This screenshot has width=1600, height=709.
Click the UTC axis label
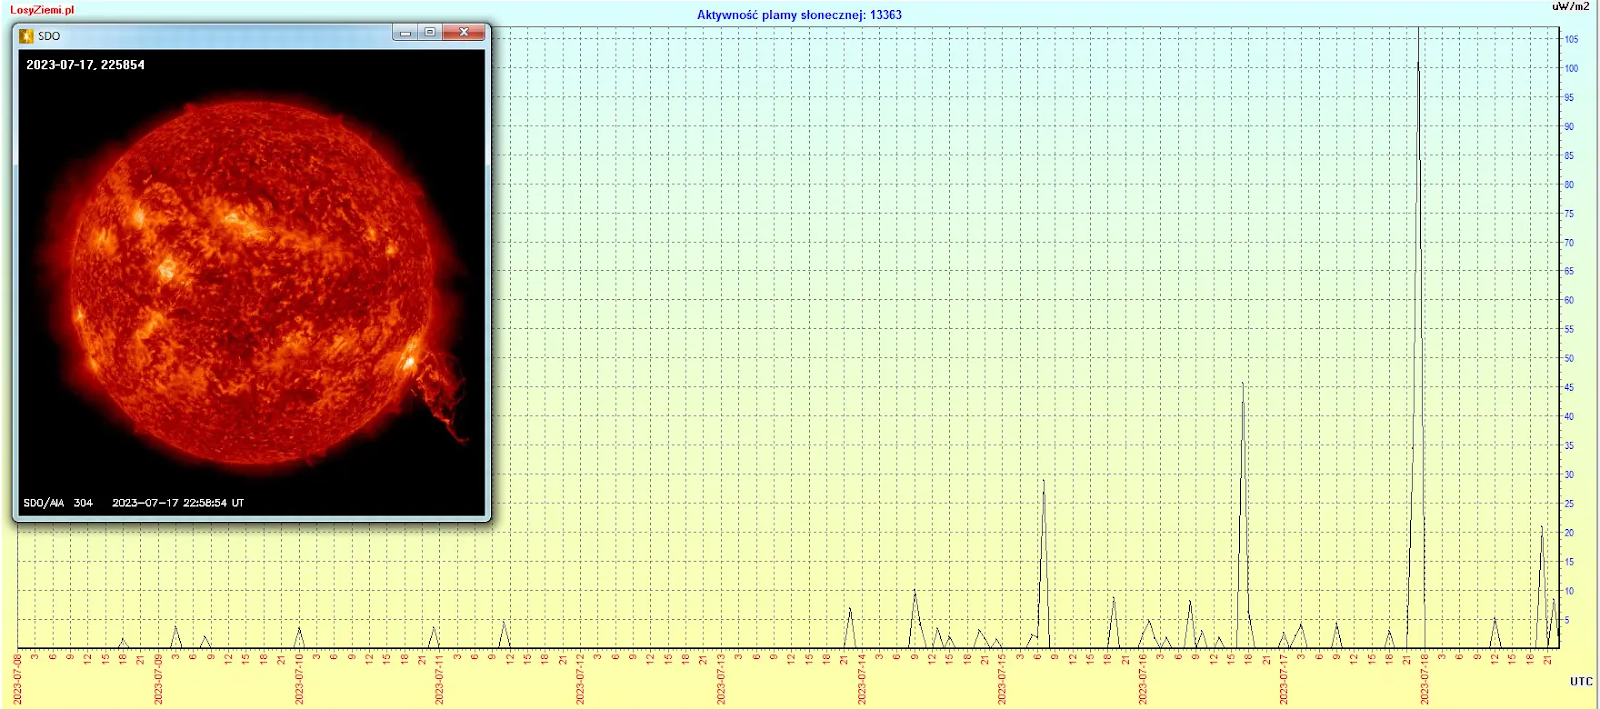click(1581, 681)
